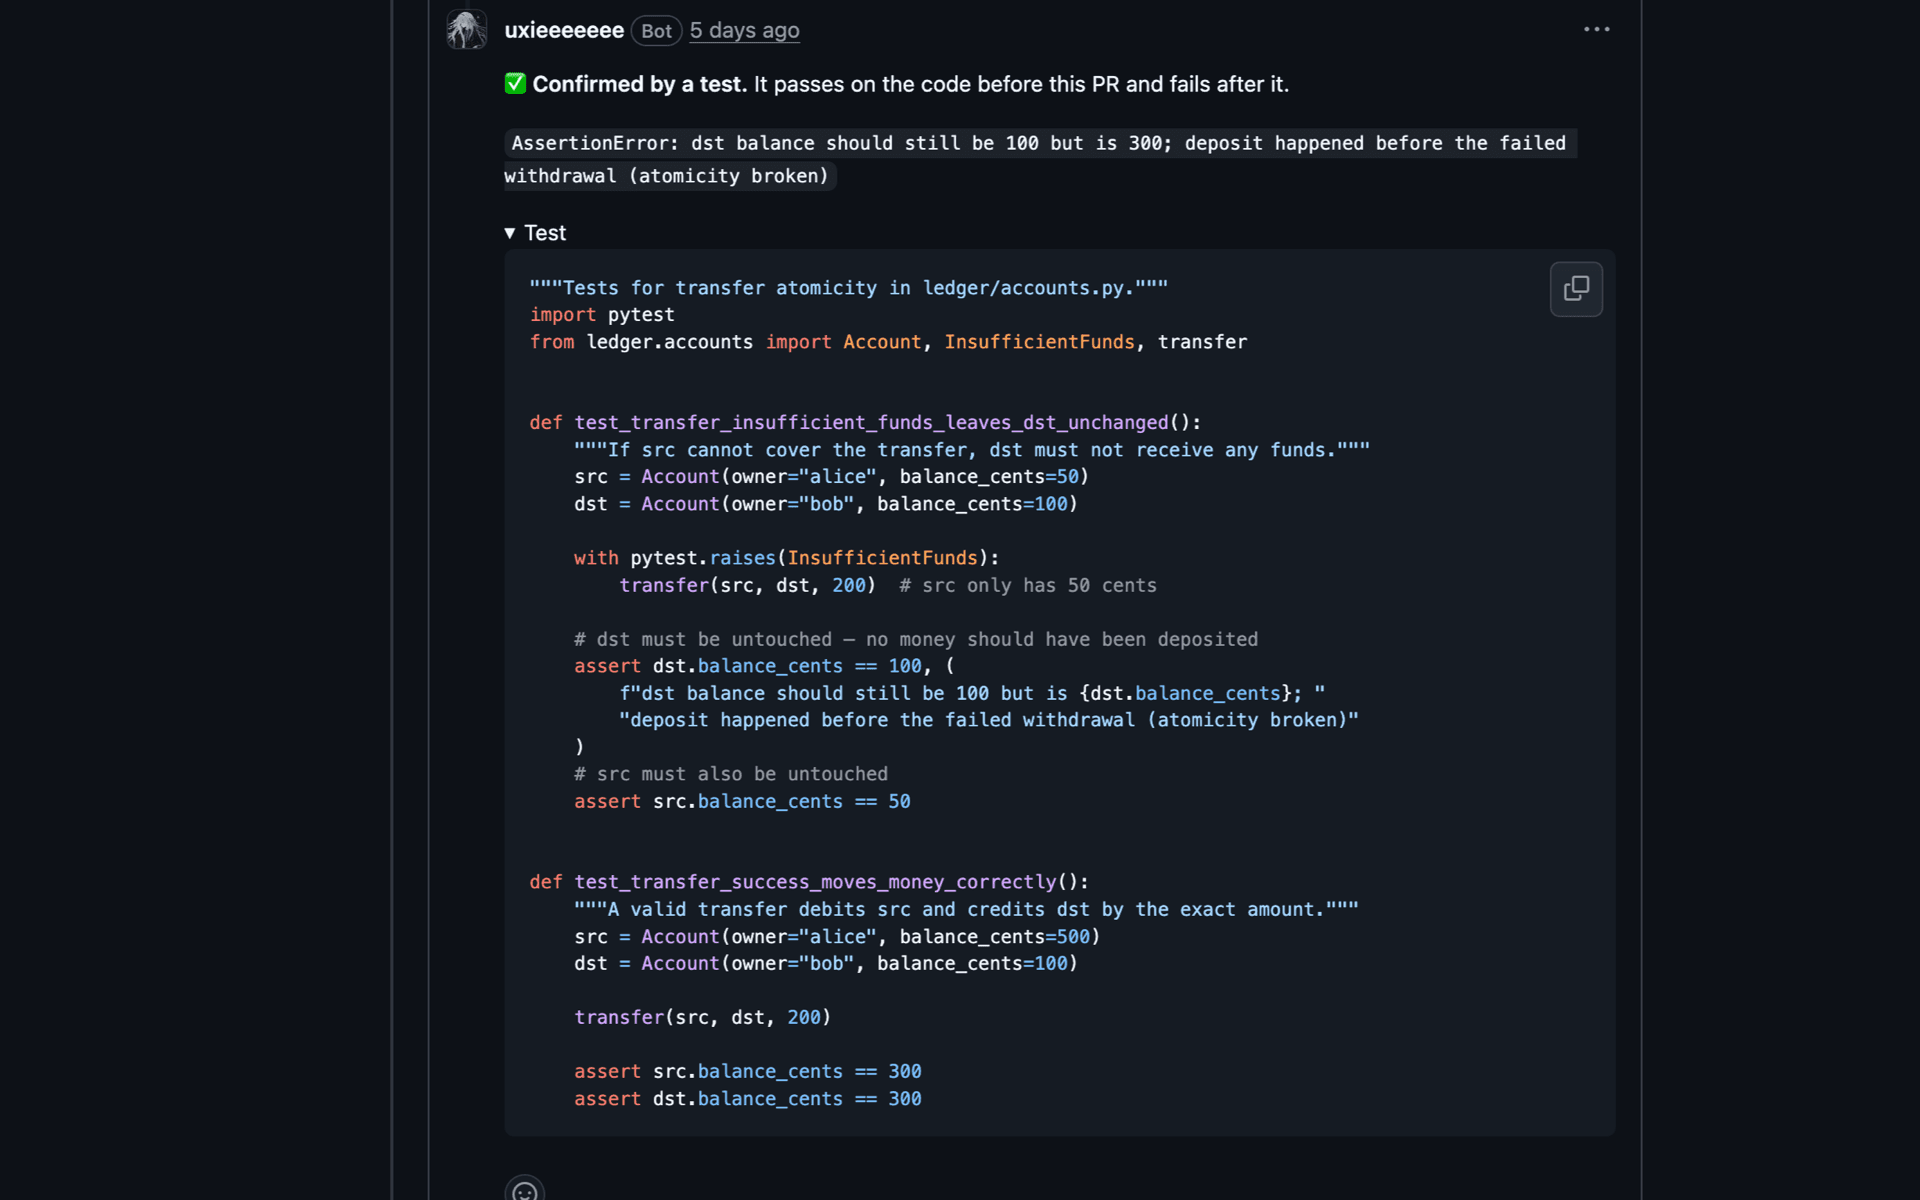Screen dimensions: 1920x1200
Task: Click the 'Confirmed by a test.' bold text
Action: tap(640, 84)
